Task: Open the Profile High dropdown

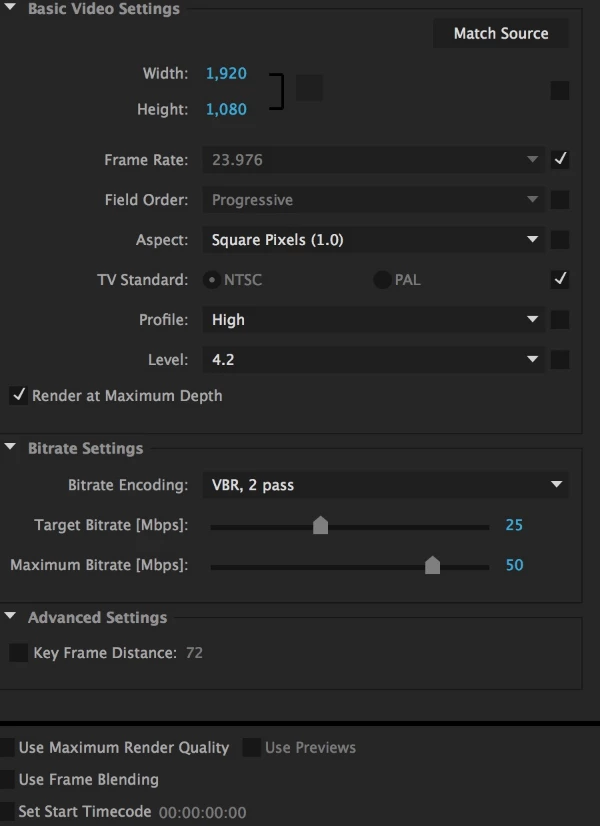Action: pos(373,320)
